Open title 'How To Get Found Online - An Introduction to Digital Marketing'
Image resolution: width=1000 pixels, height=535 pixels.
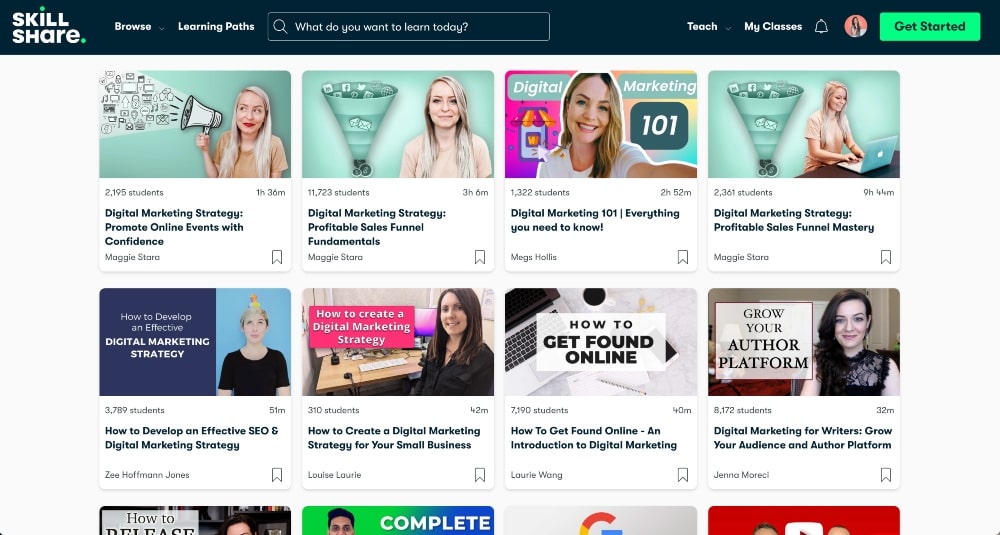594,438
